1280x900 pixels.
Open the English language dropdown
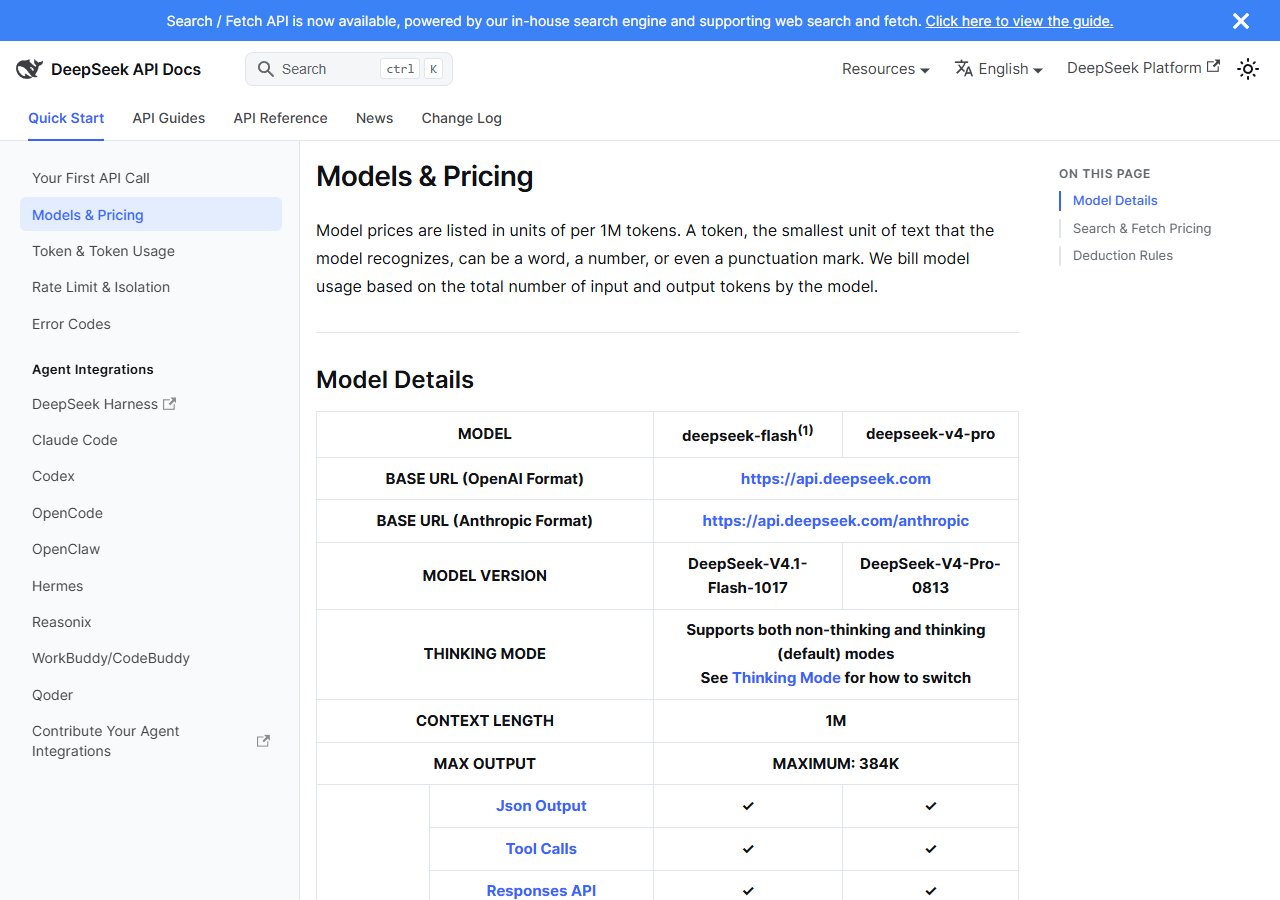[999, 69]
